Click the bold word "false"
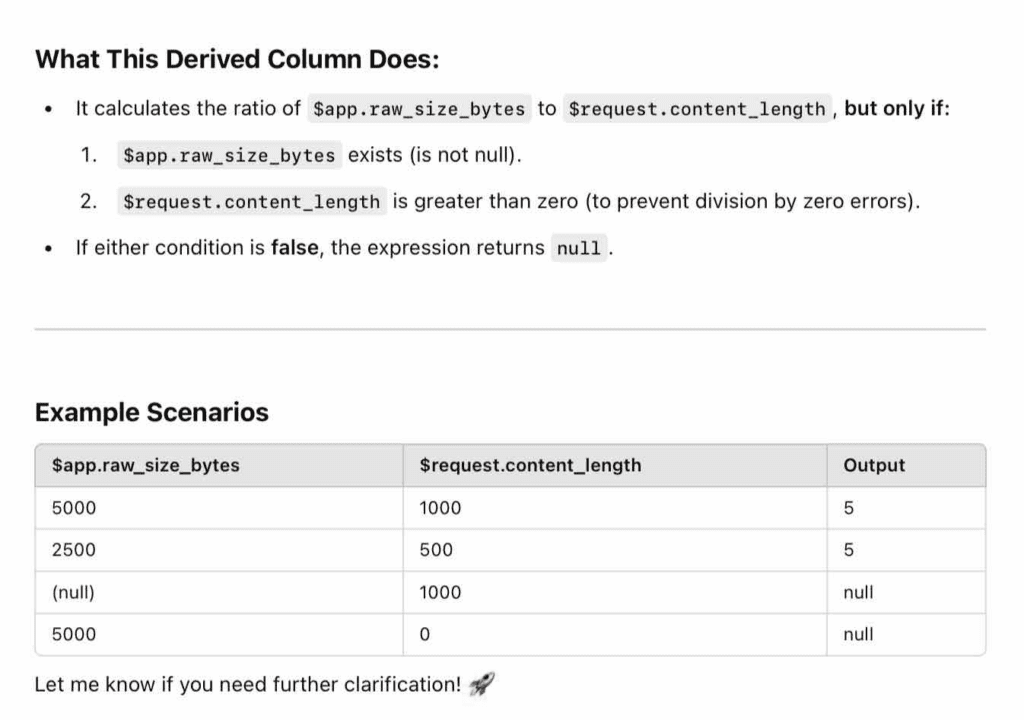This screenshot has height=720, width=1024. pos(296,248)
